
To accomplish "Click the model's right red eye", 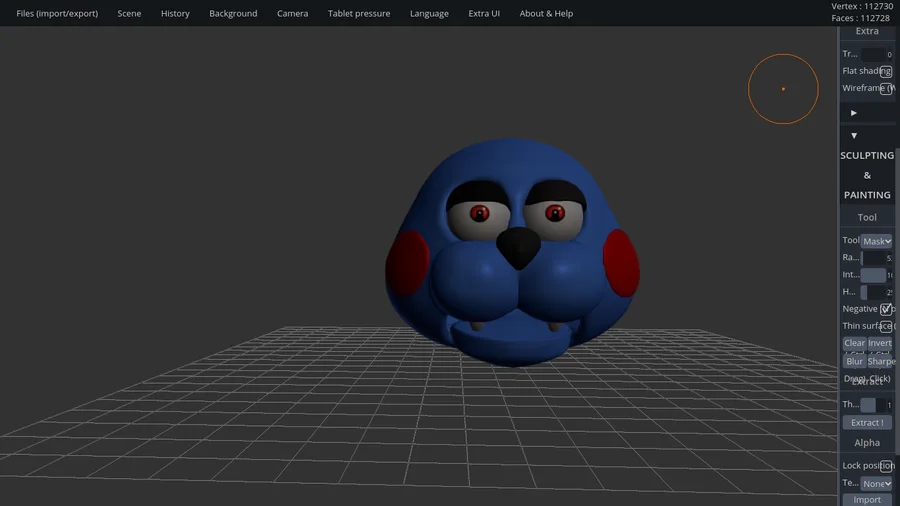I will [554, 213].
